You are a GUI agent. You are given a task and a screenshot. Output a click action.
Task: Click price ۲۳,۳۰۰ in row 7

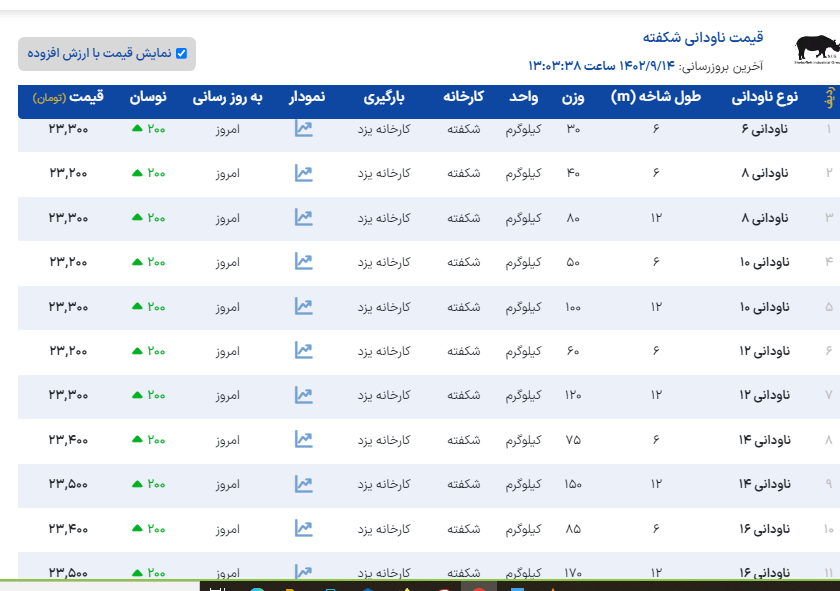(68, 395)
